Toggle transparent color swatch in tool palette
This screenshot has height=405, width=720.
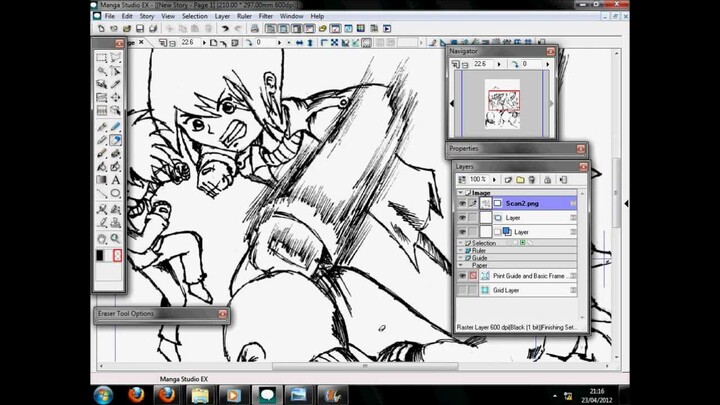(x=117, y=256)
